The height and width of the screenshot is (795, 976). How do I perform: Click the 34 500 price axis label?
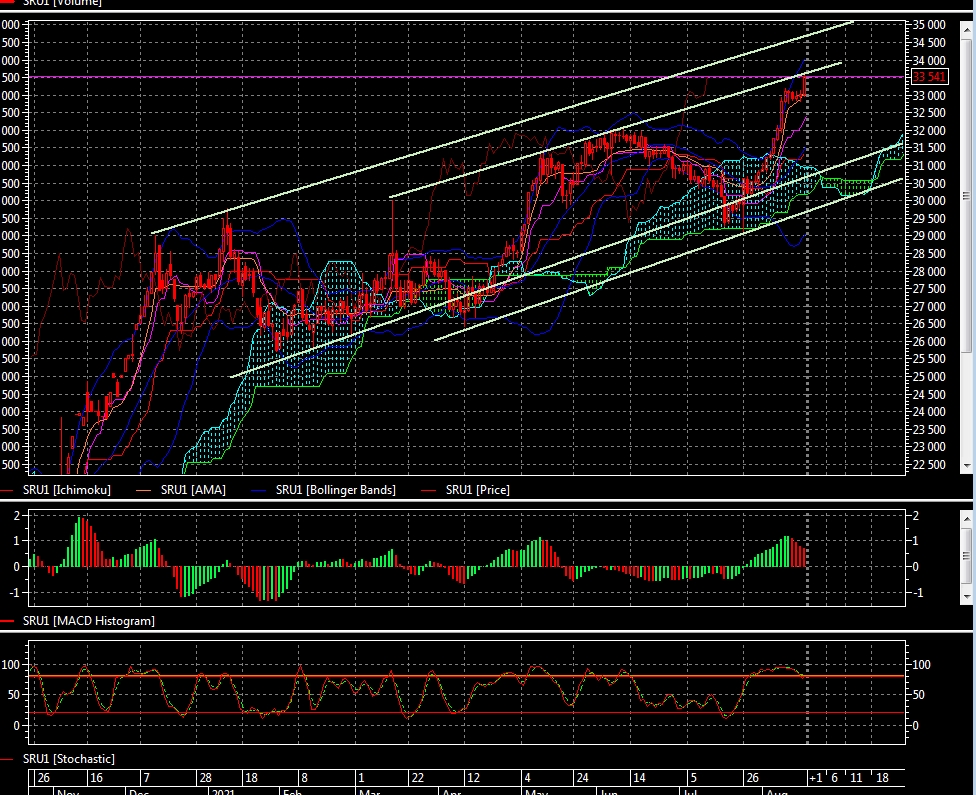click(929, 42)
